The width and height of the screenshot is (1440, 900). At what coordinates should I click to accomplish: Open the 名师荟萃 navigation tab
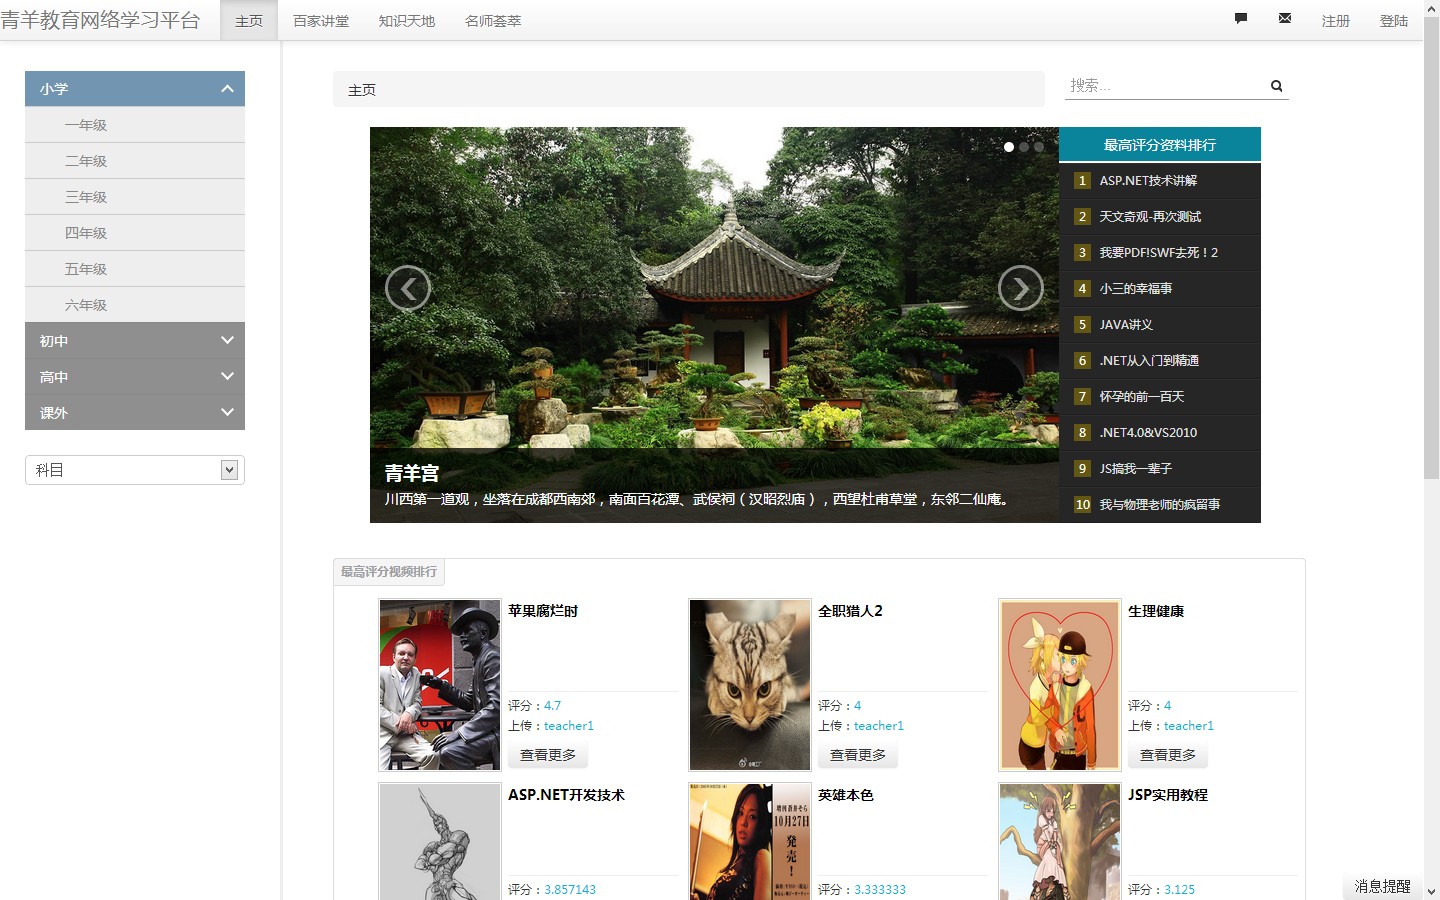coord(493,21)
